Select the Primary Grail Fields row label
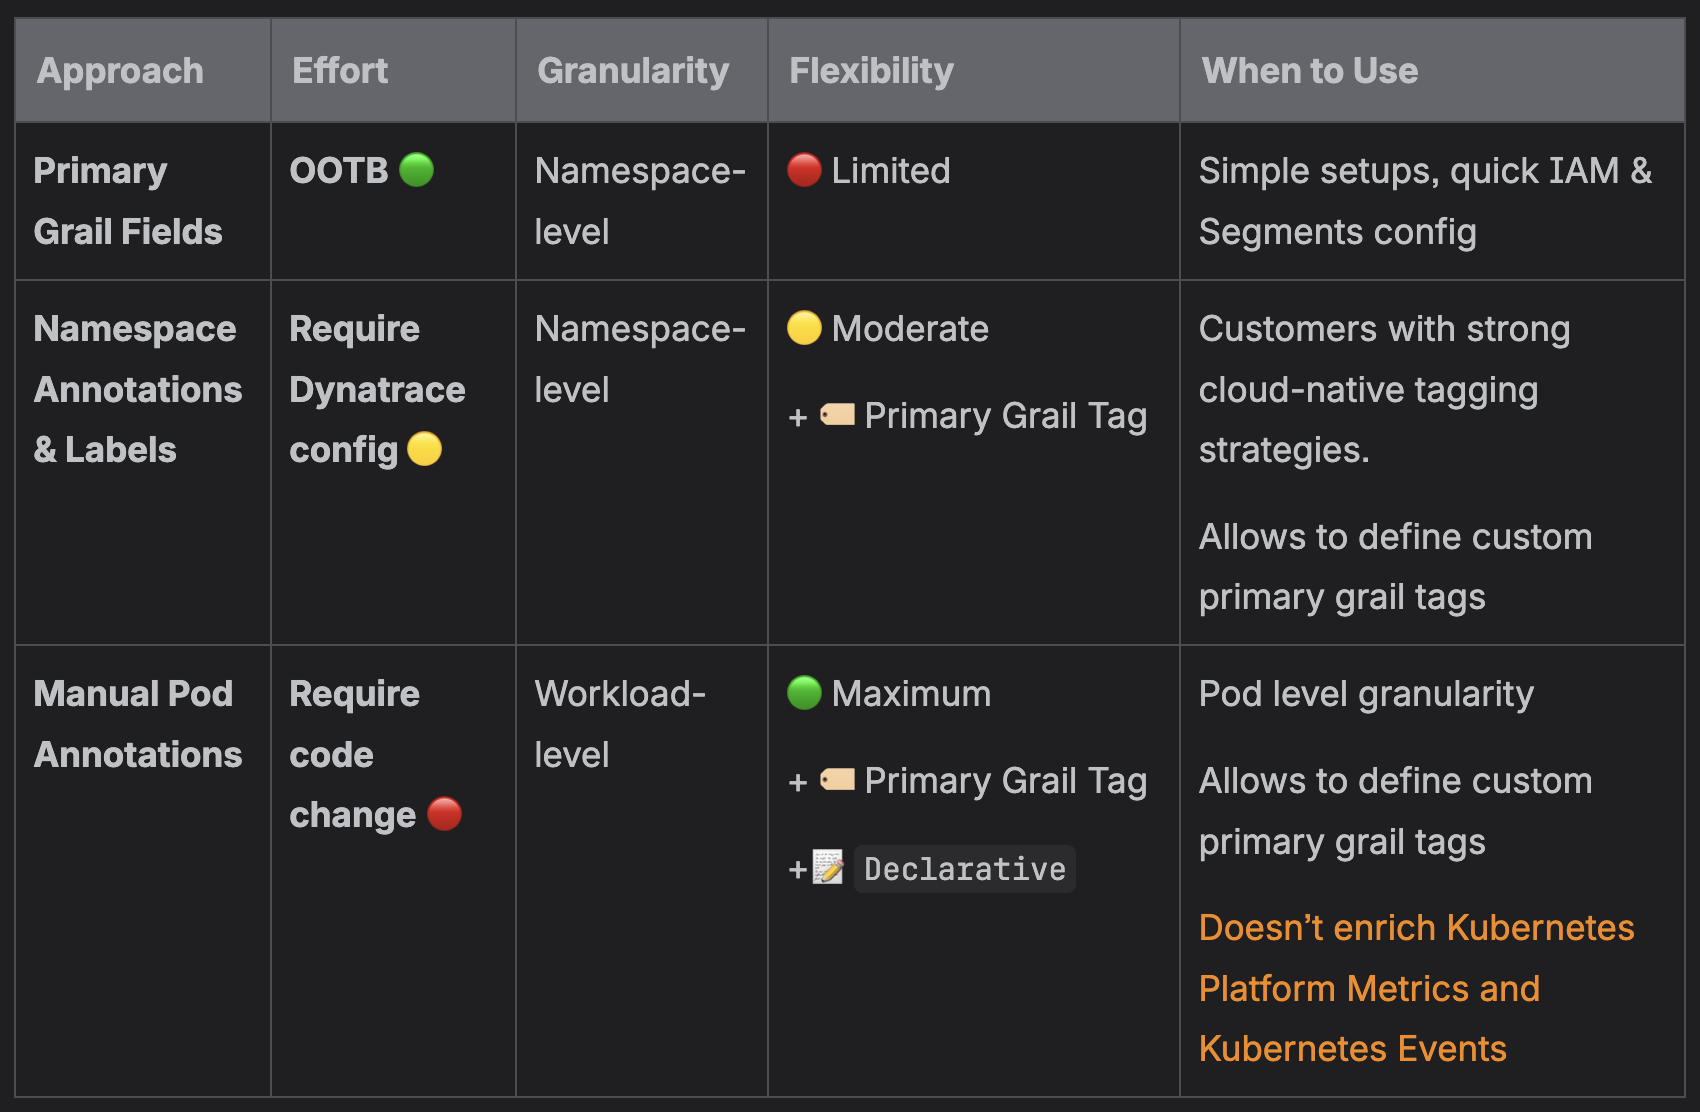This screenshot has width=1700, height=1112. [127, 201]
